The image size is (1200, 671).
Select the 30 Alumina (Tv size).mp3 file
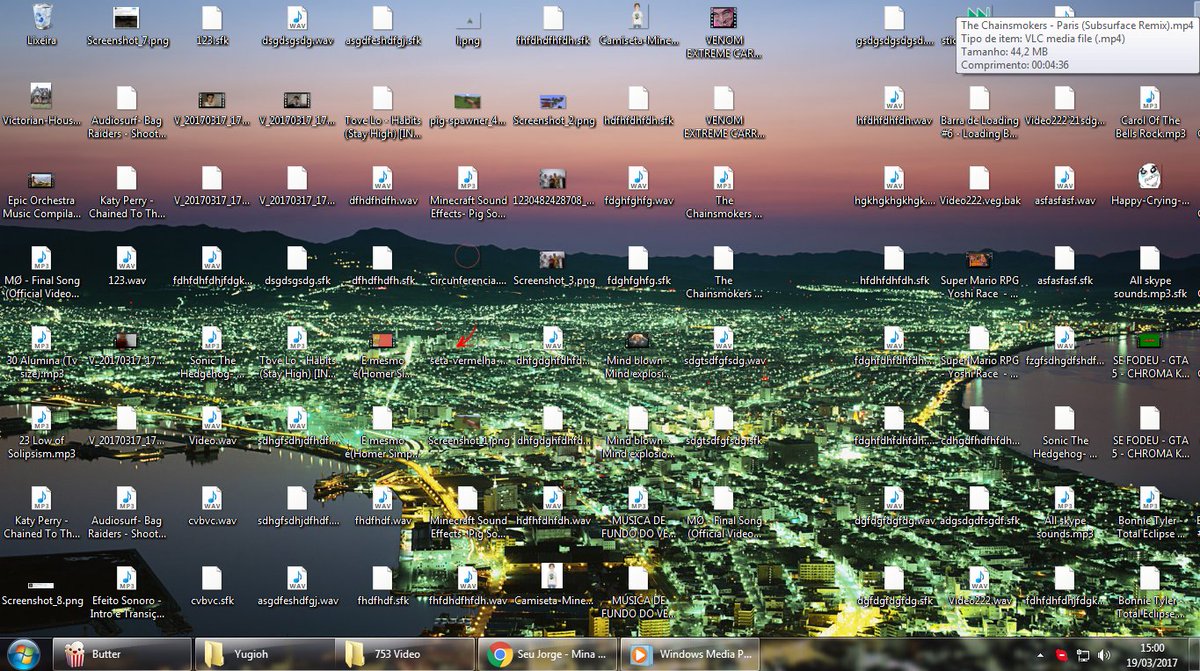click(x=41, y=350)
